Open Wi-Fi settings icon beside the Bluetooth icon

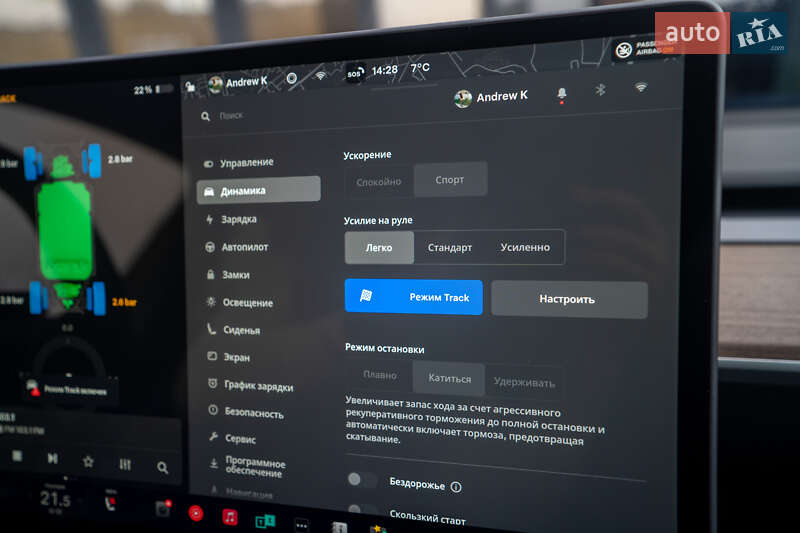click(641, 87)
